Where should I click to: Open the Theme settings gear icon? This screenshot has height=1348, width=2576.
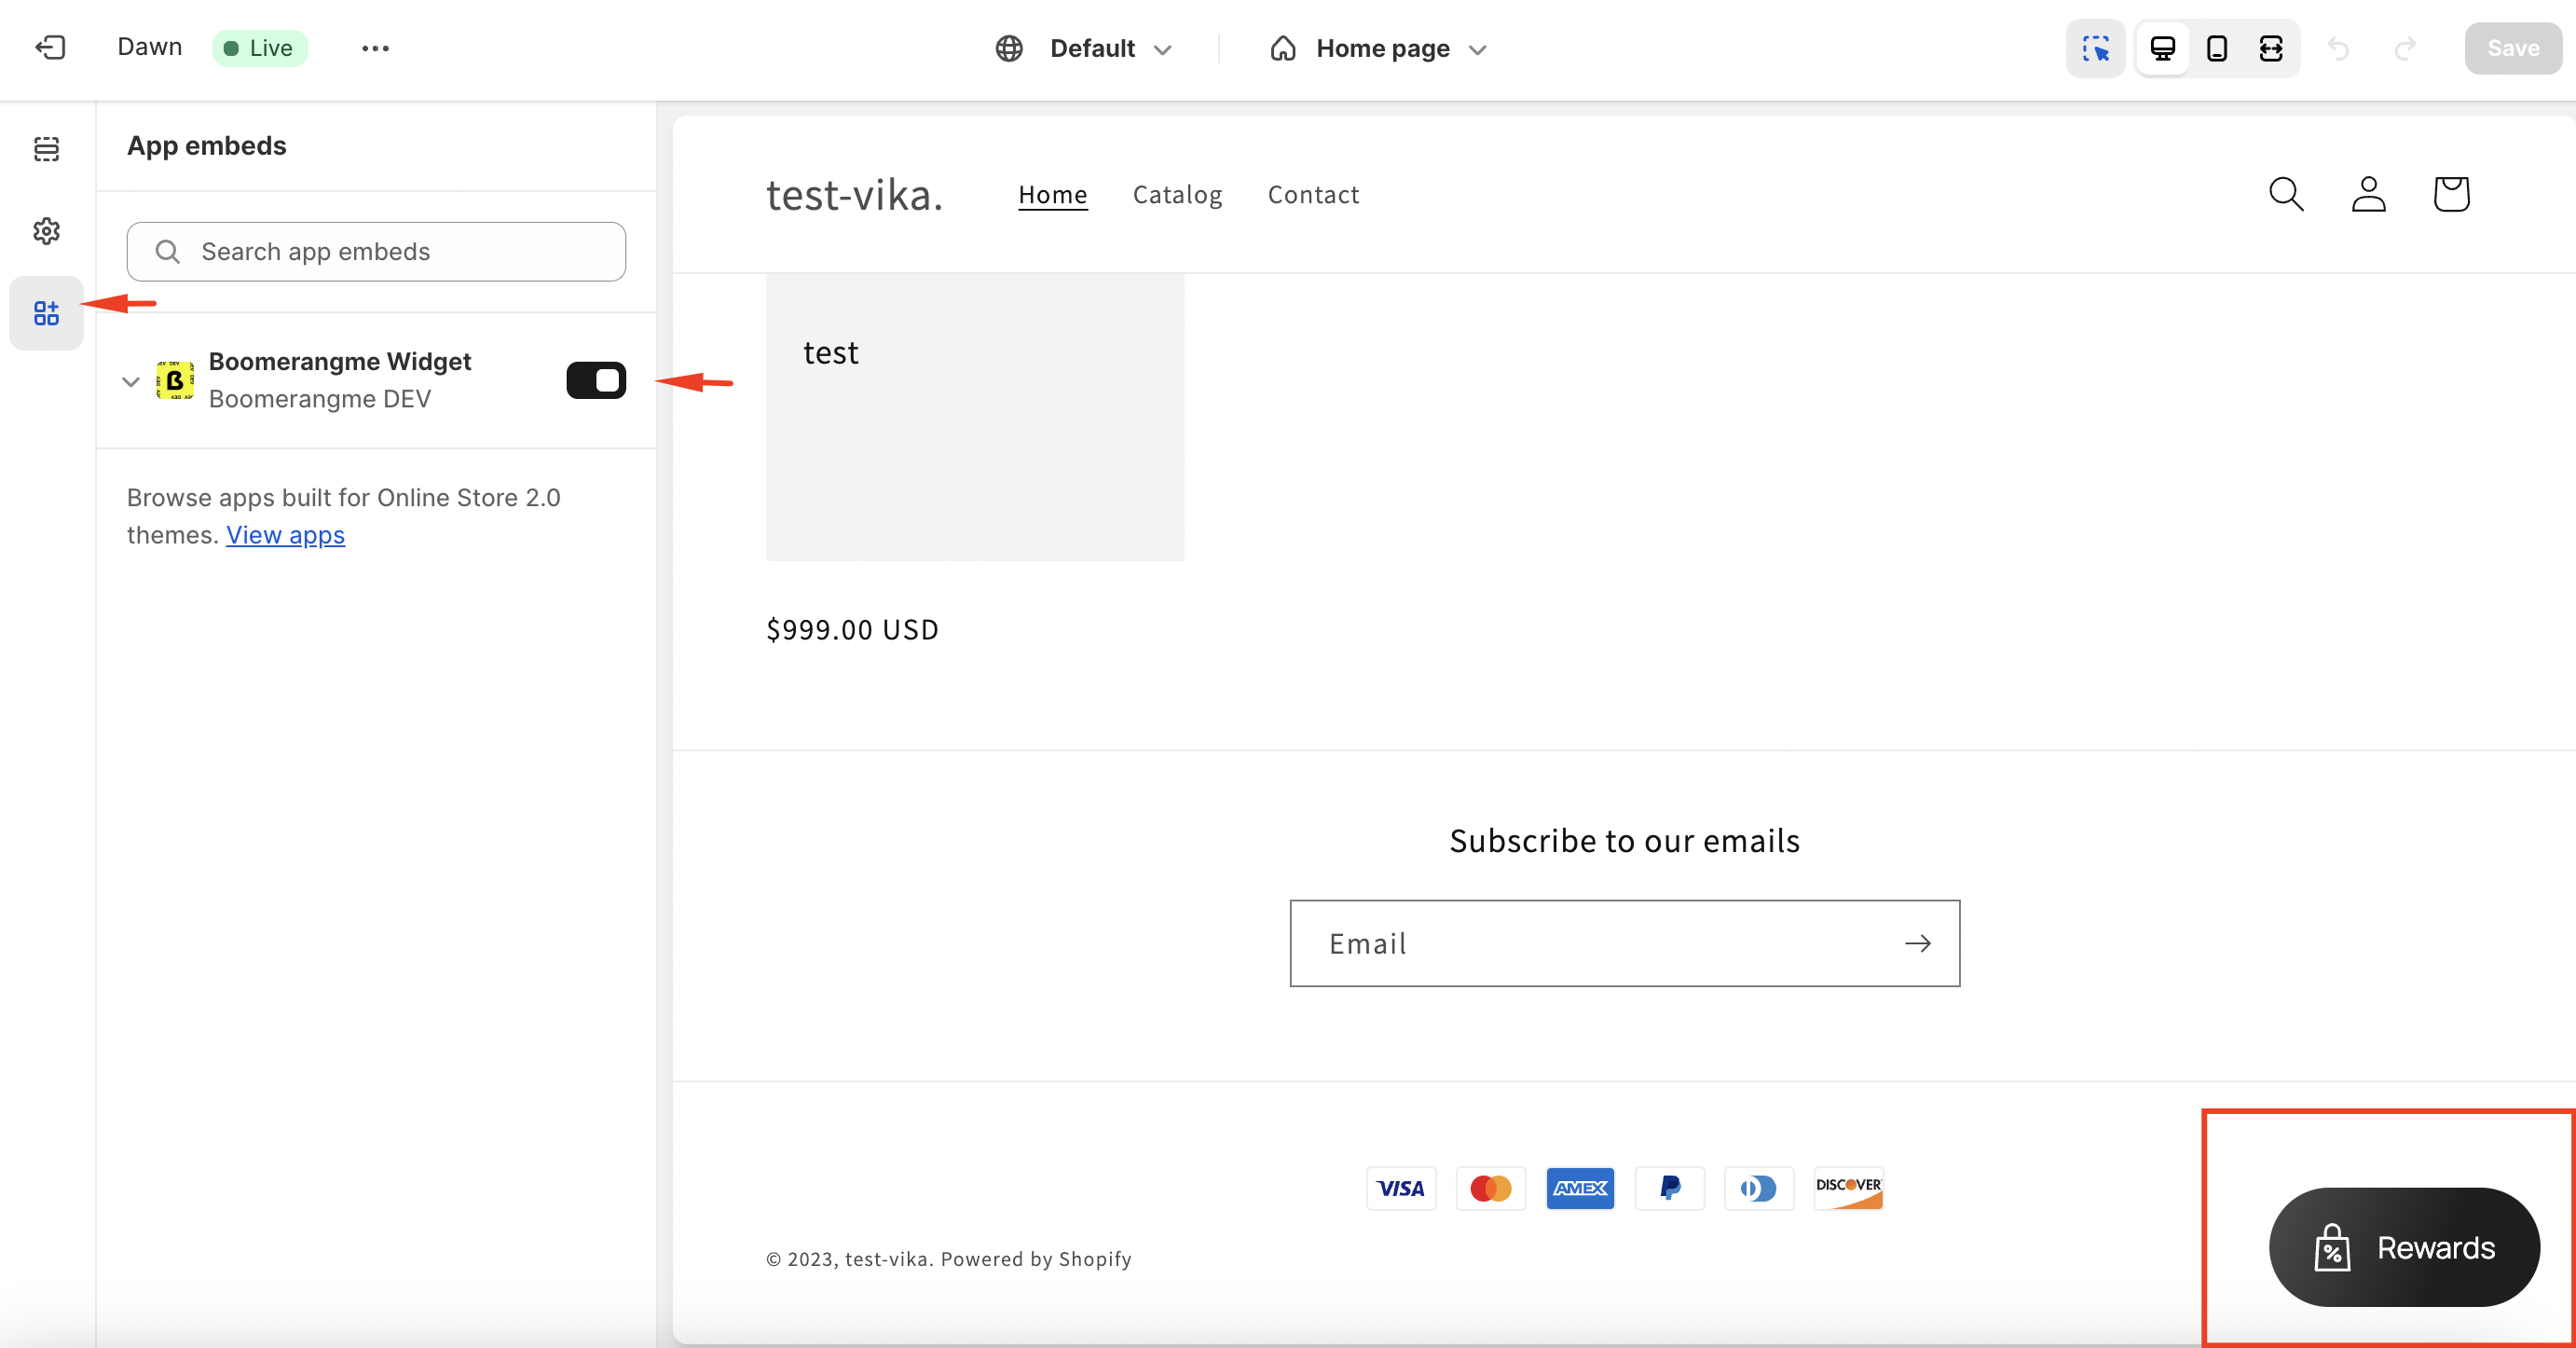pos(46,231)
